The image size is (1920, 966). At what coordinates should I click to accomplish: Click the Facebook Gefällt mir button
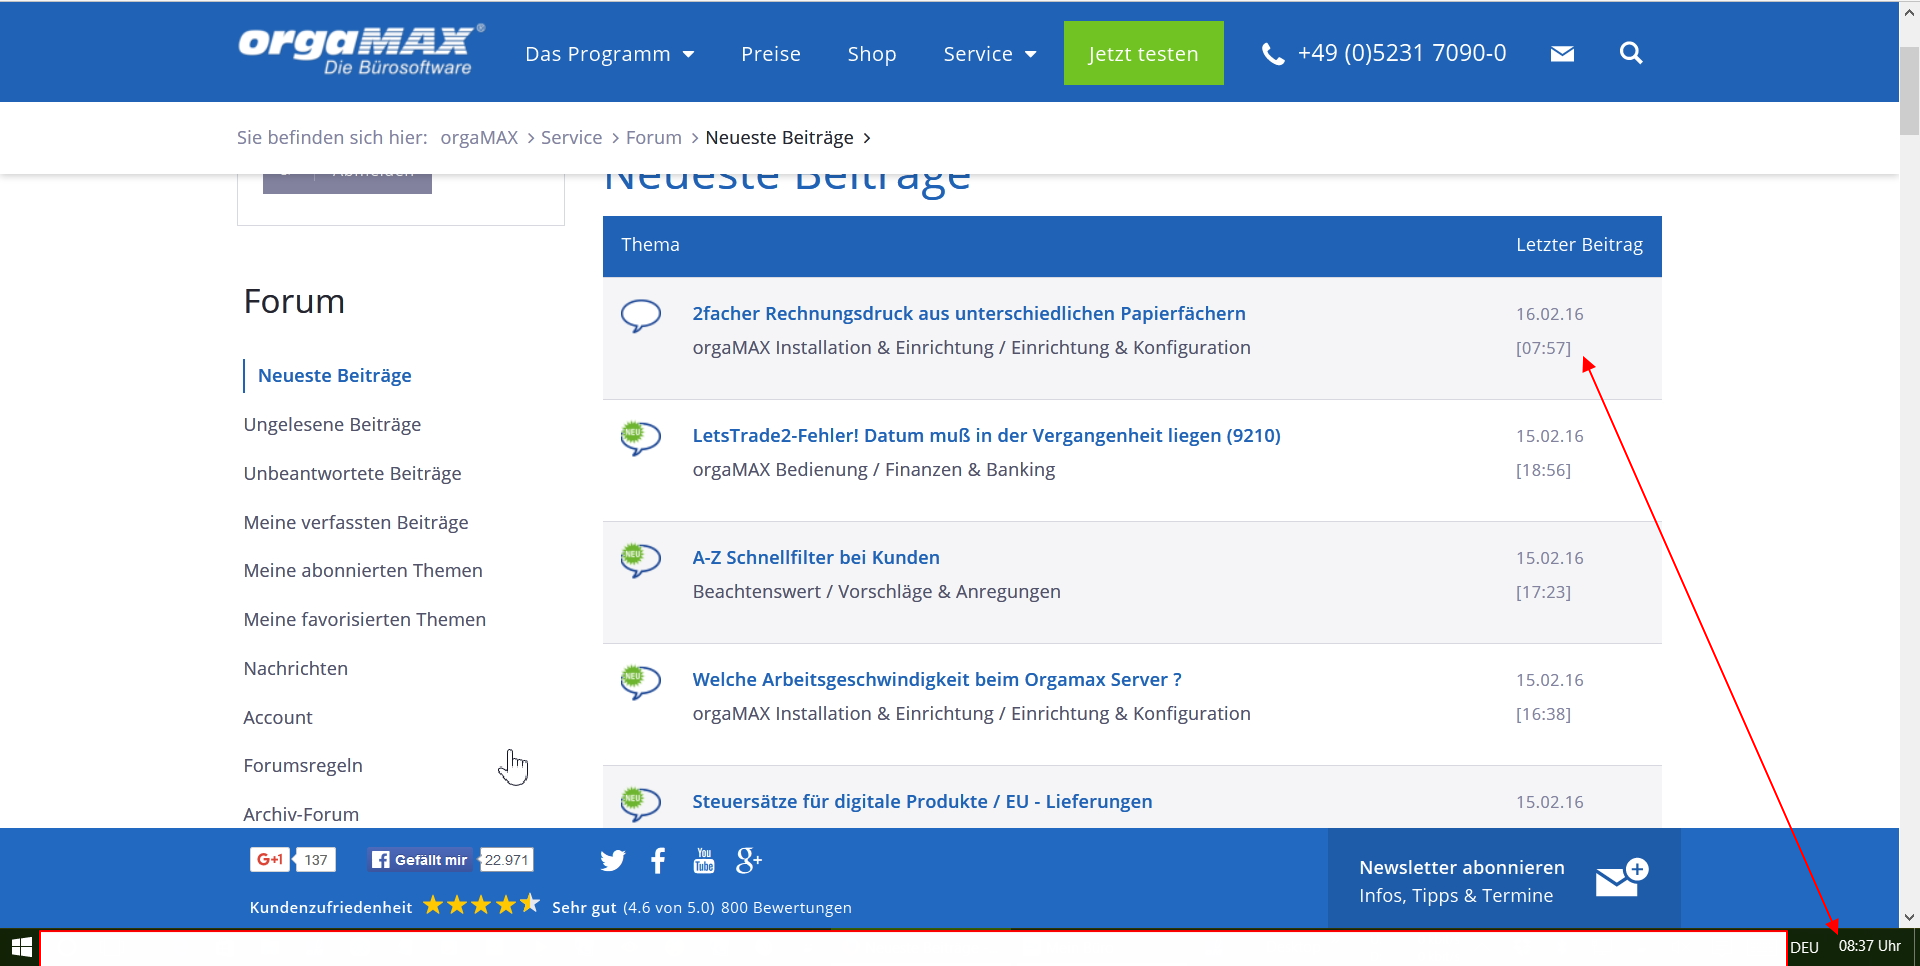point(420,860)
